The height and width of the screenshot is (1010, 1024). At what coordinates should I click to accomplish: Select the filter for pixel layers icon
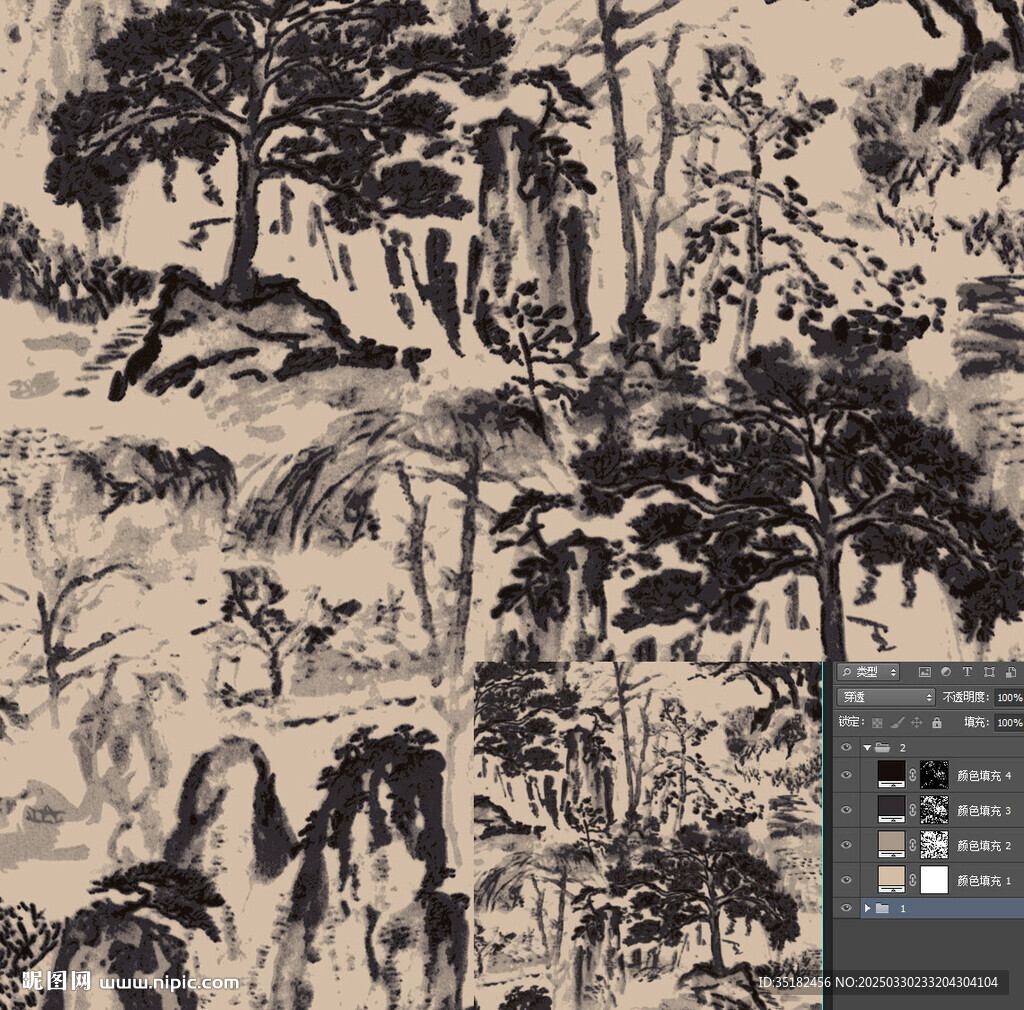tap(926, 672)
